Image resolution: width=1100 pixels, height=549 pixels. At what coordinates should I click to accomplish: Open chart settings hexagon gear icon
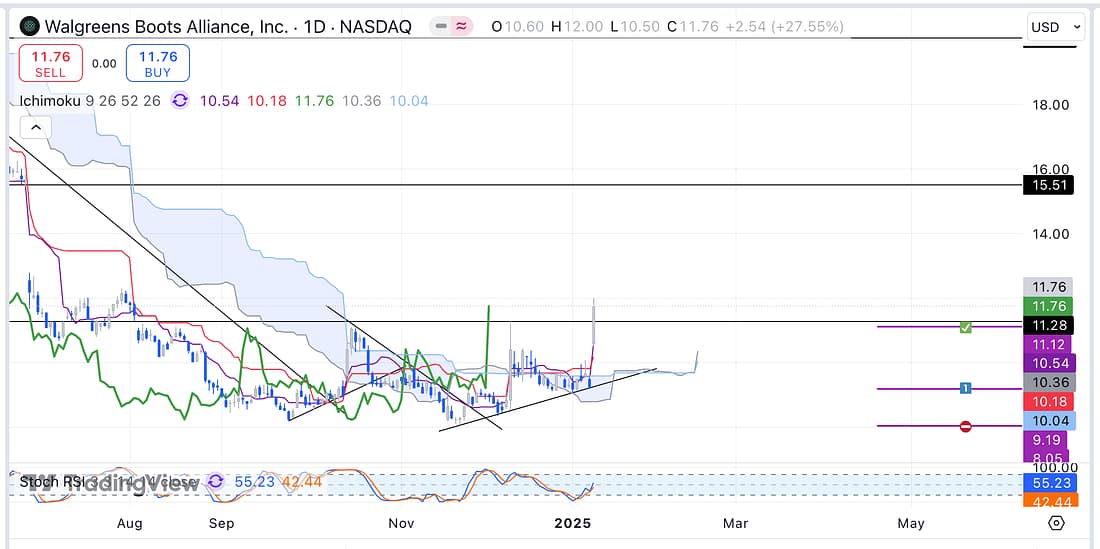[1056, 523]
